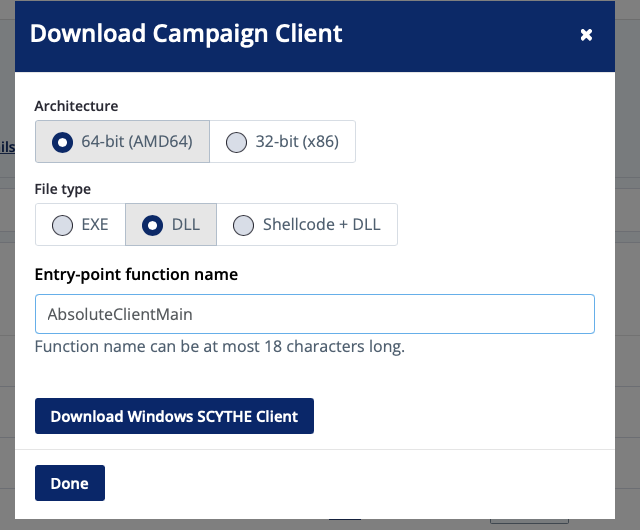Choose Shellcode + DLL file type
This screenshot has height=530, width=640.
307,225
